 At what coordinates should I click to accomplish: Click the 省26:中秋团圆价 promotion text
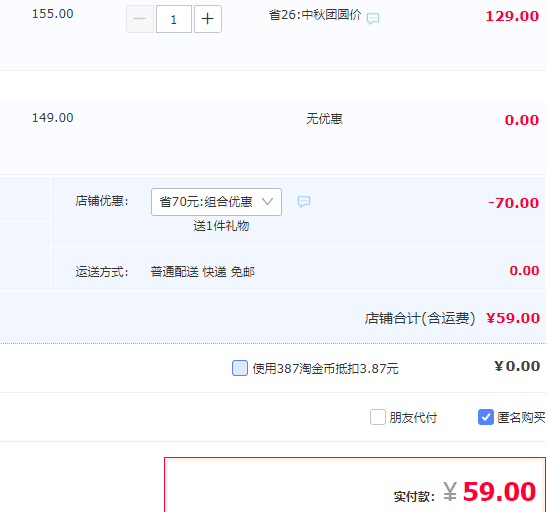point(315,15)
